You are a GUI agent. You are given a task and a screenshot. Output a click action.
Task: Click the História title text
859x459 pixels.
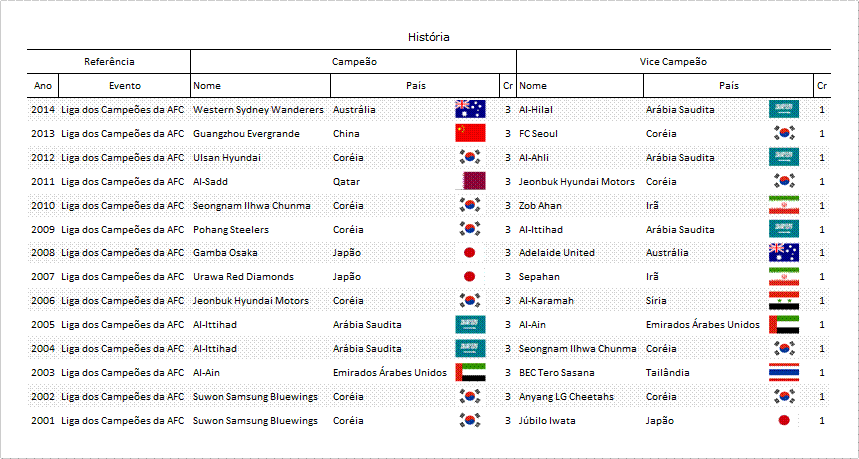429,37
